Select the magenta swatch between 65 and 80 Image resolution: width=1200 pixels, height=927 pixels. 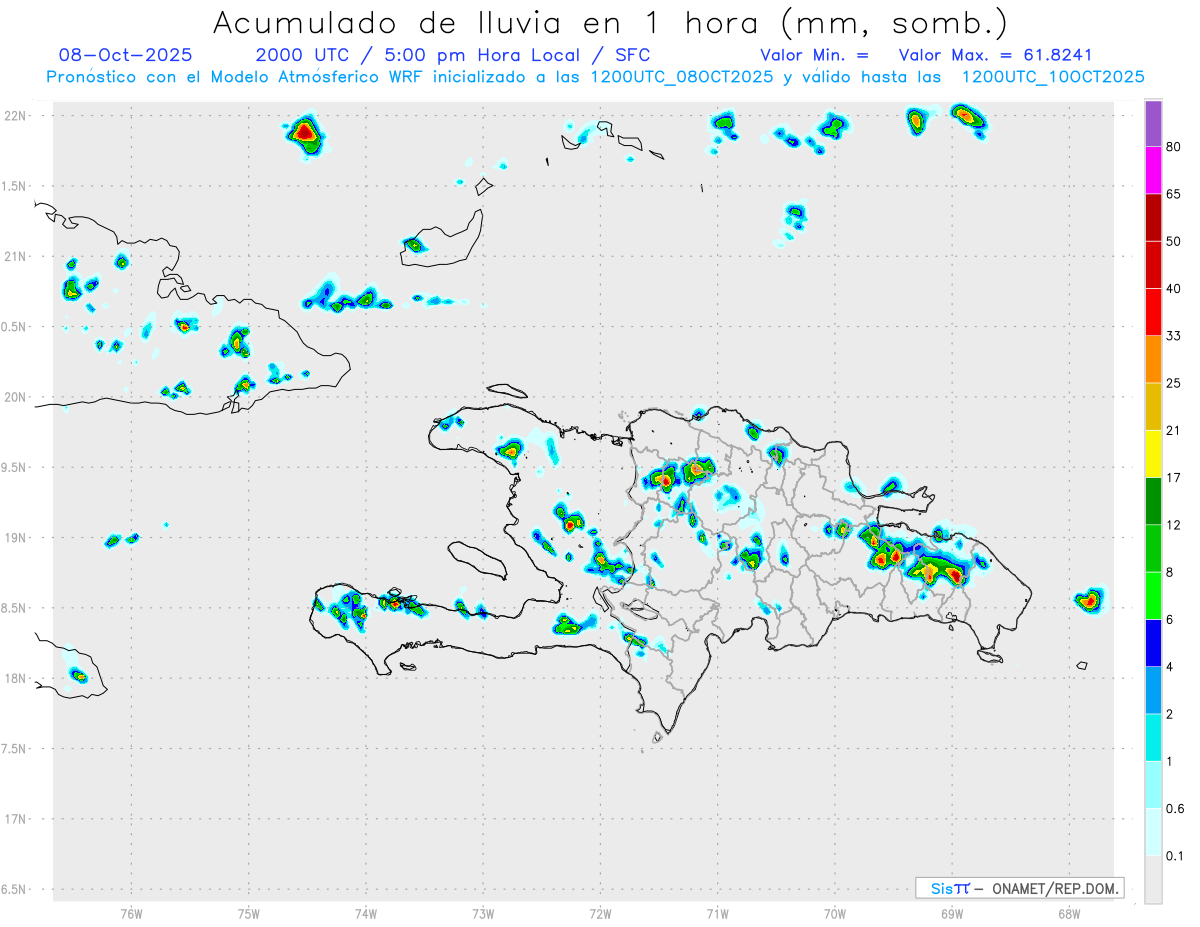pos(1153,171)
